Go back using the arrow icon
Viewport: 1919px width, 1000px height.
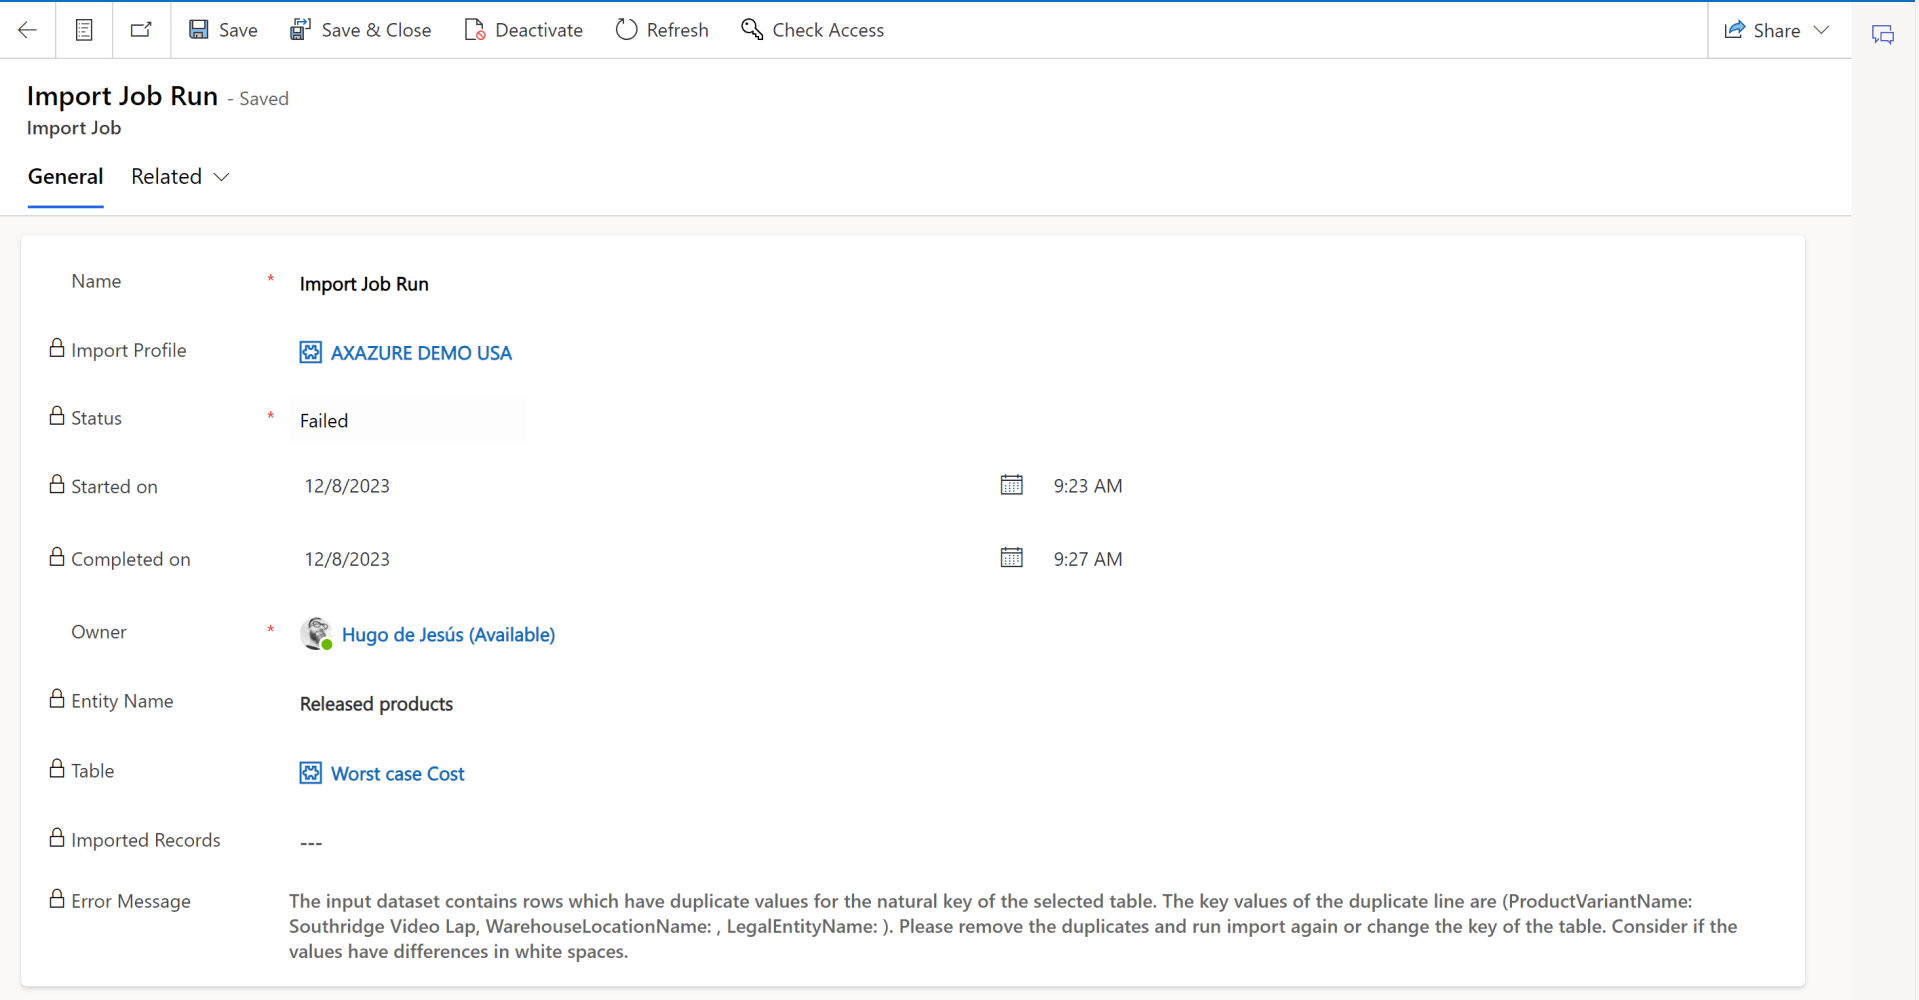tap(27, 30)
